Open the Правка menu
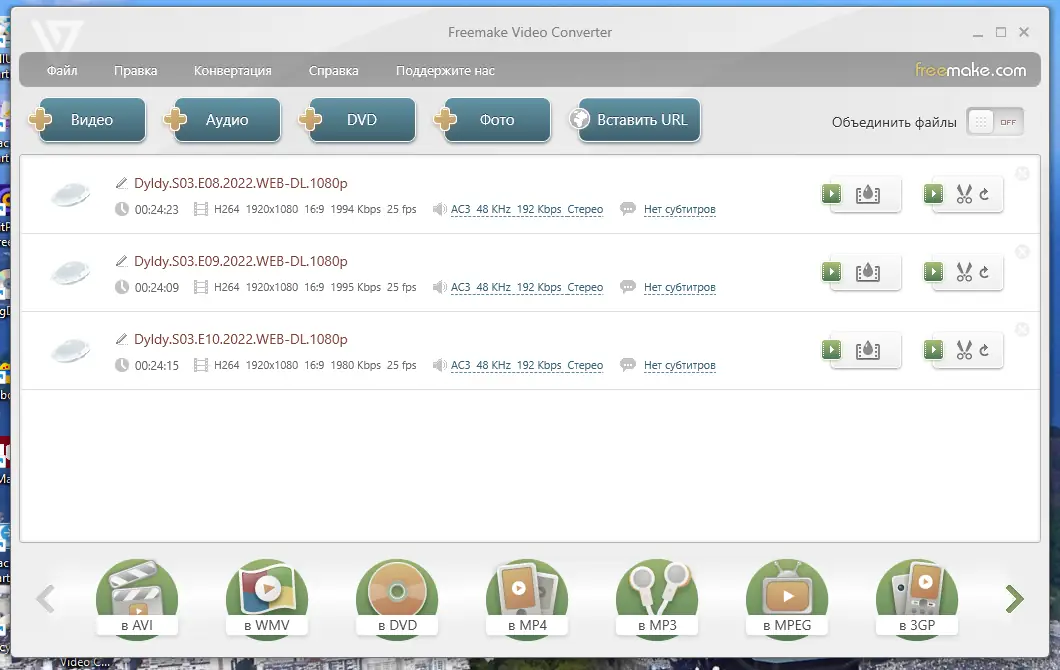 (135, 70)
